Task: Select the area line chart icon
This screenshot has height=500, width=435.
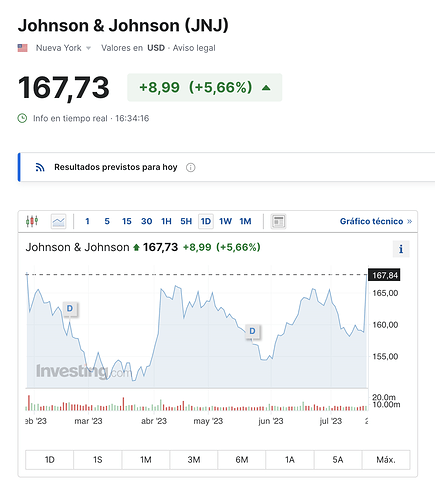Action: tap(58, 221)
